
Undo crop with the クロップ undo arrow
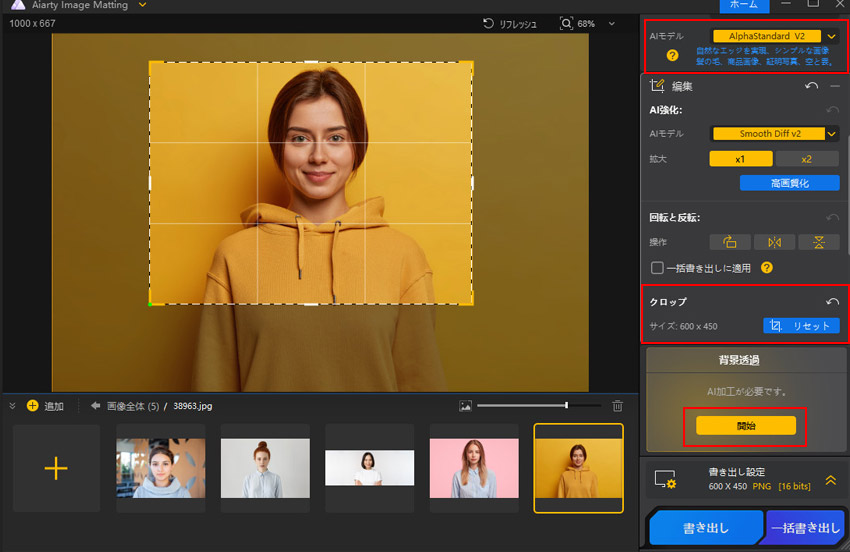pos(833,302)
